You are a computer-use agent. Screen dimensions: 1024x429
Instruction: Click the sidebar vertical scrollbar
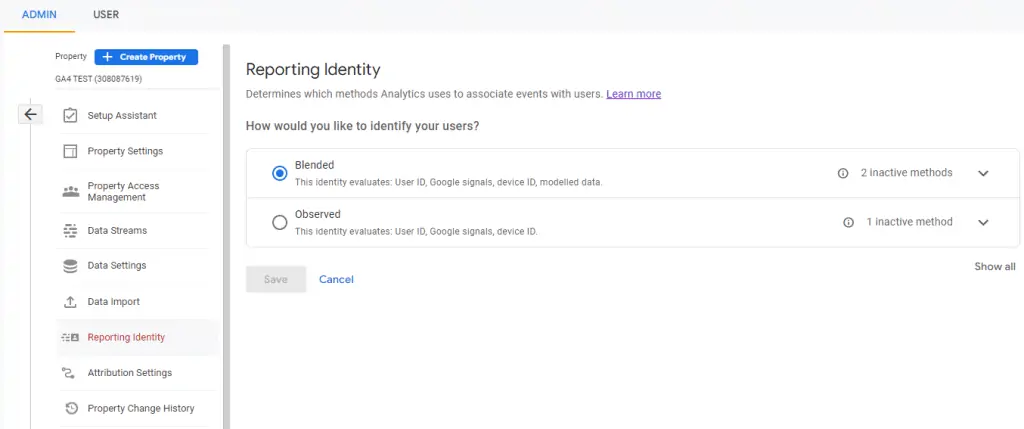coord(226,236)
